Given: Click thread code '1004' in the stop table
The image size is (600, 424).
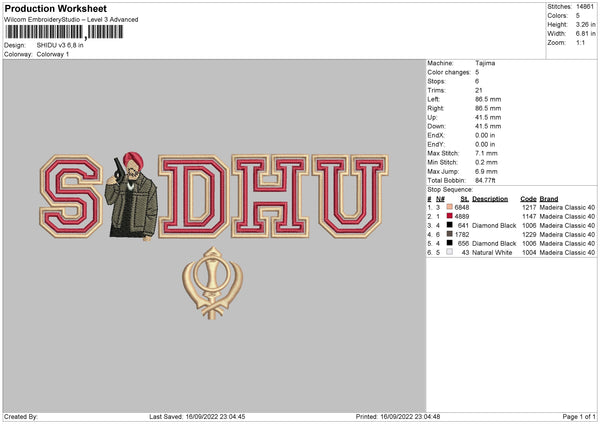Looking at the screenshot, I should (x=529, y=253).
